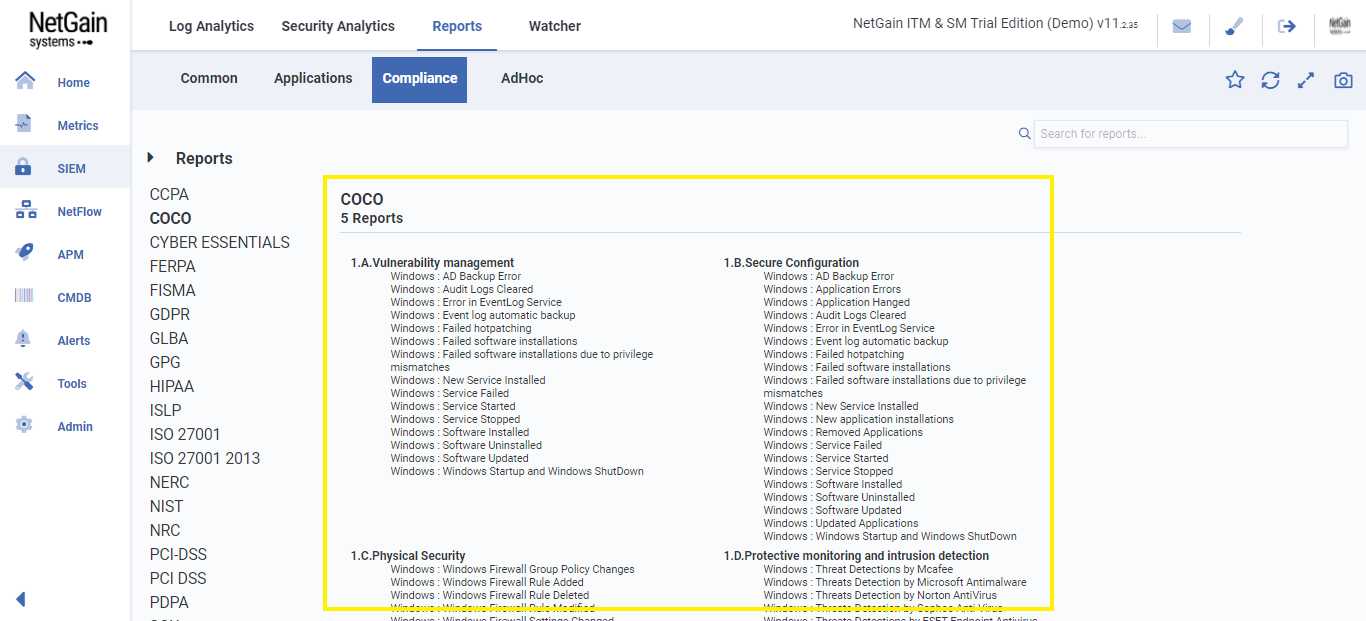Open the NetFlow network icon
Screen dimensions: 1366x621
point(26,210)
